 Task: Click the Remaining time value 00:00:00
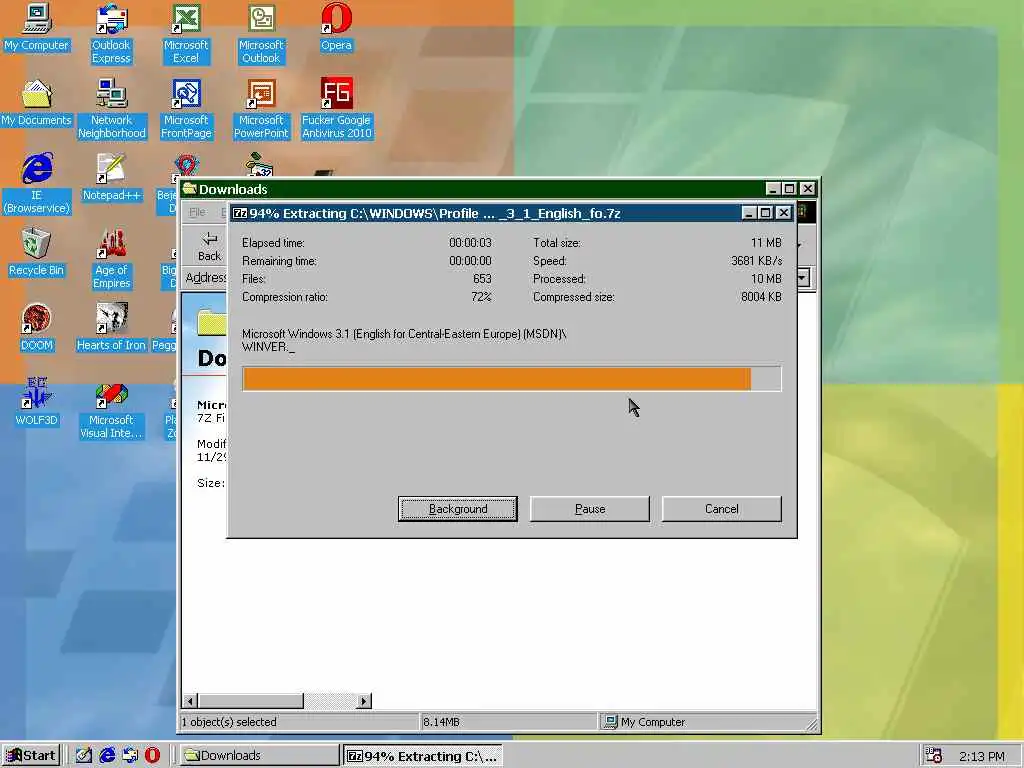tap(470, 261)
